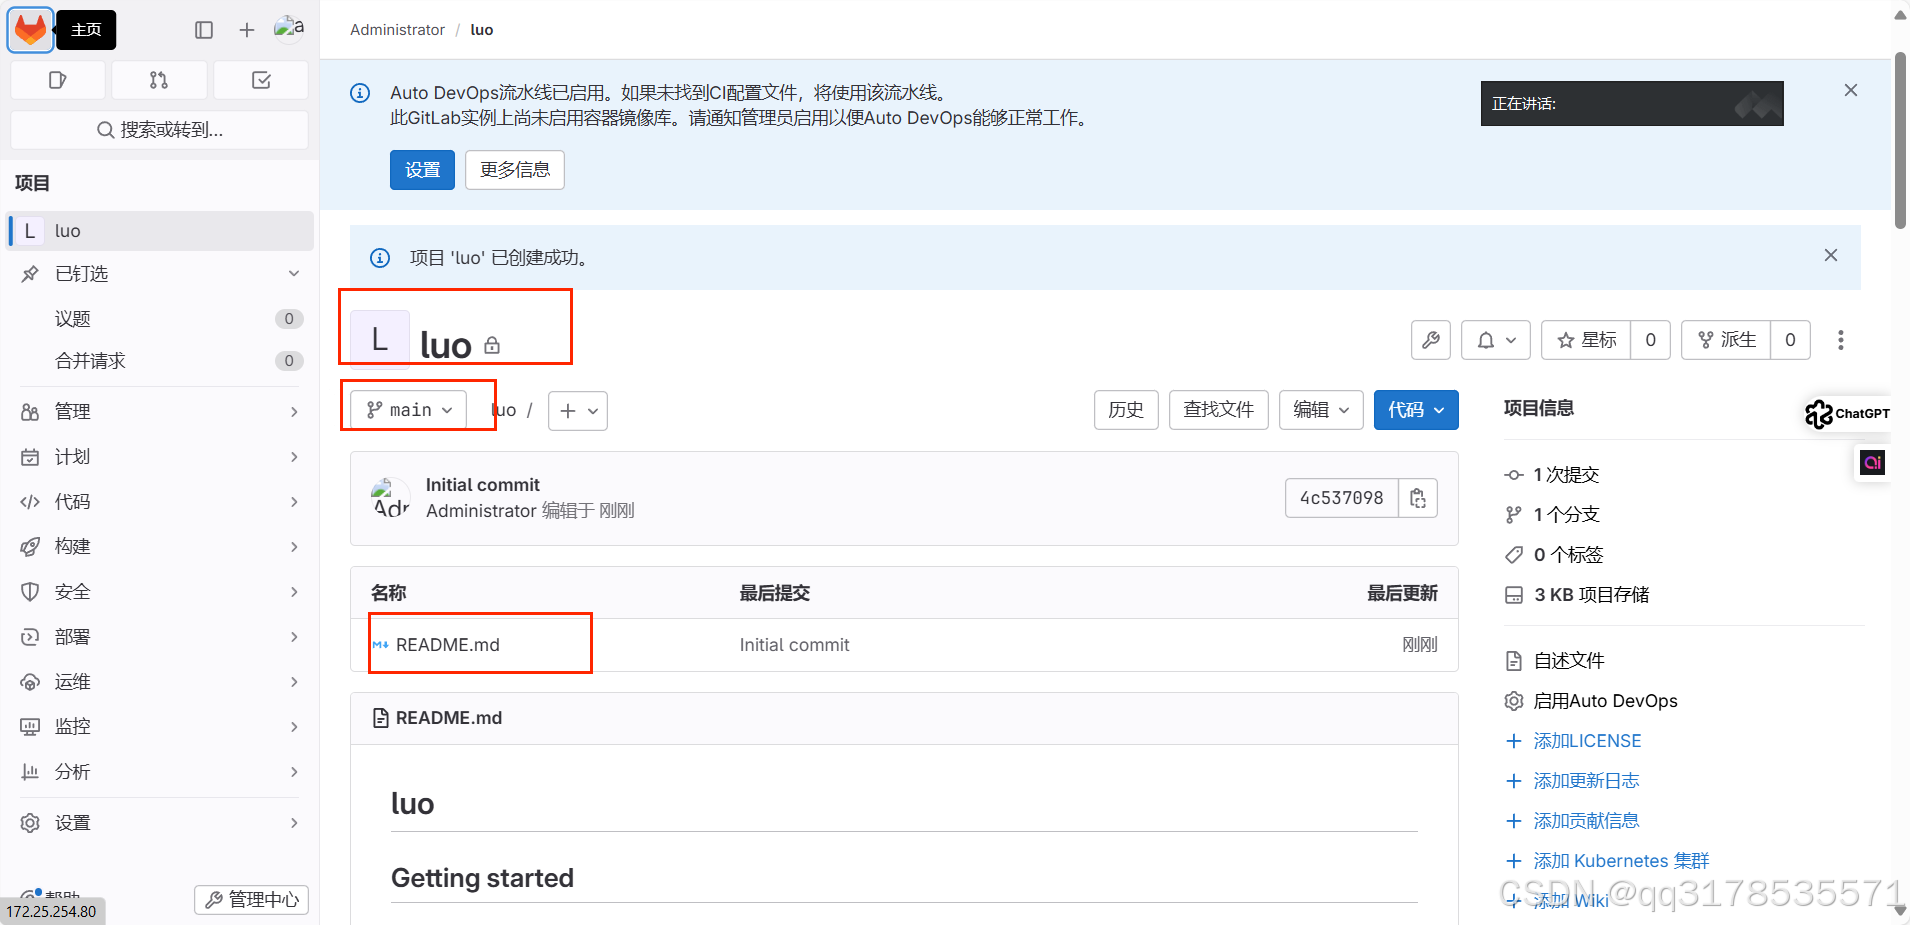Dismiss the project created notice

coord(1831,255)
